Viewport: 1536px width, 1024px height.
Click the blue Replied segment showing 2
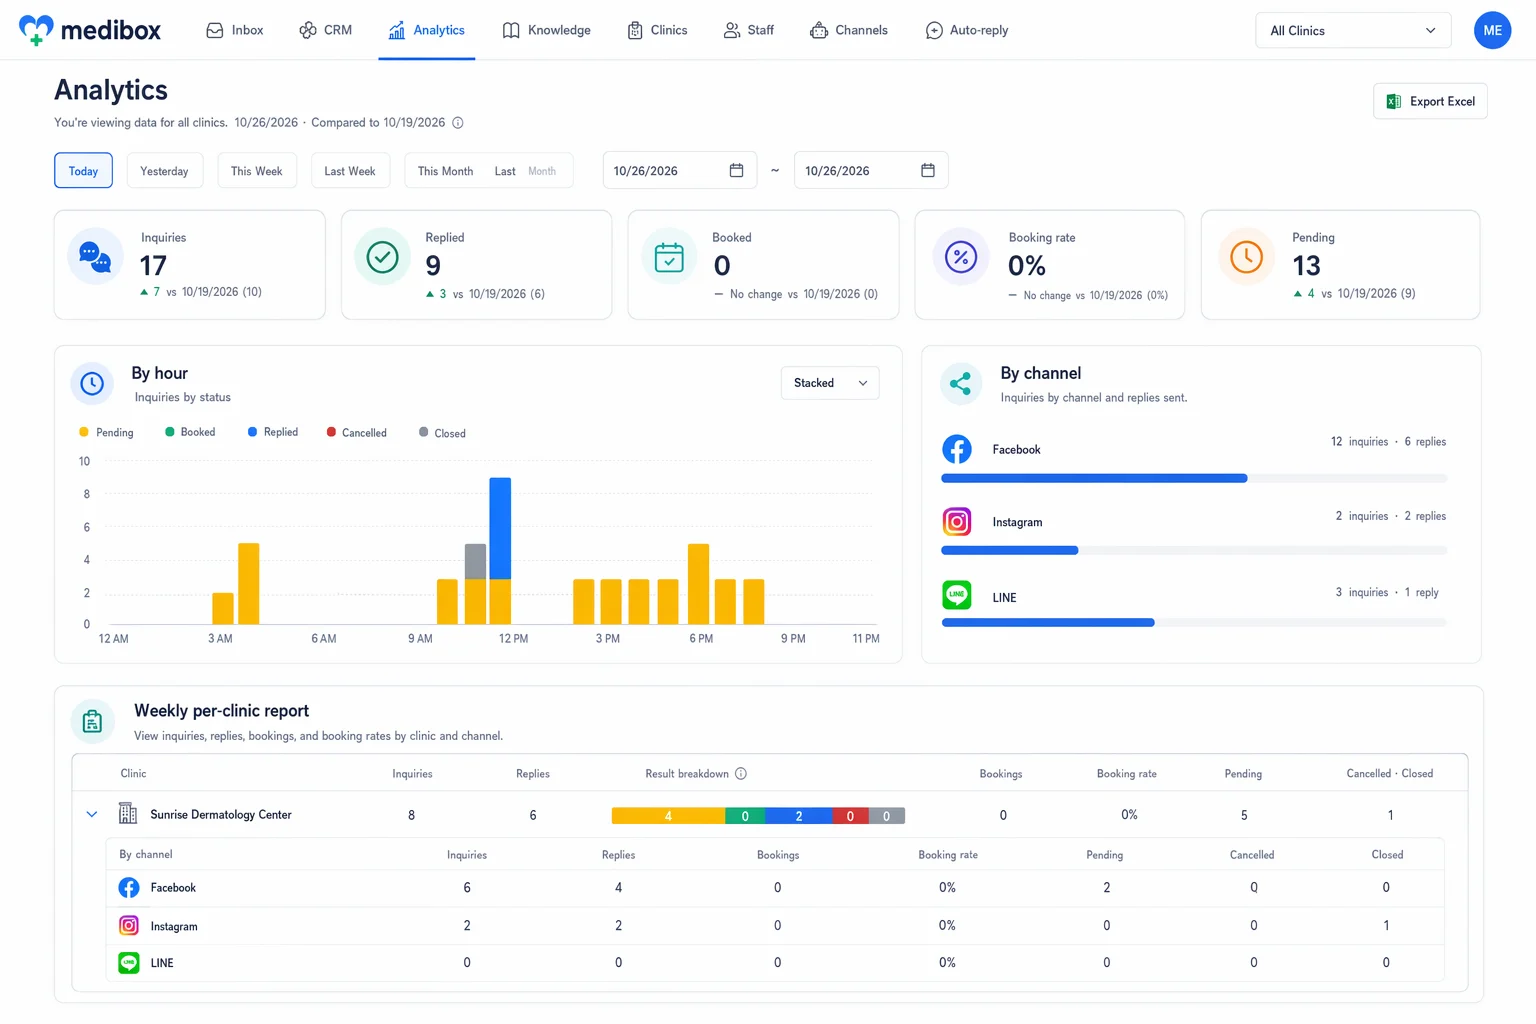click(x=798, y=816)
